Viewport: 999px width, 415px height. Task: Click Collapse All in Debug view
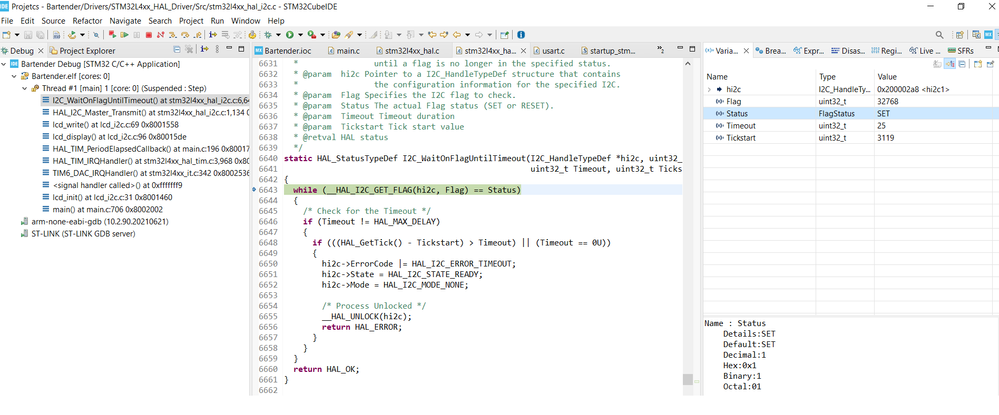177,49
